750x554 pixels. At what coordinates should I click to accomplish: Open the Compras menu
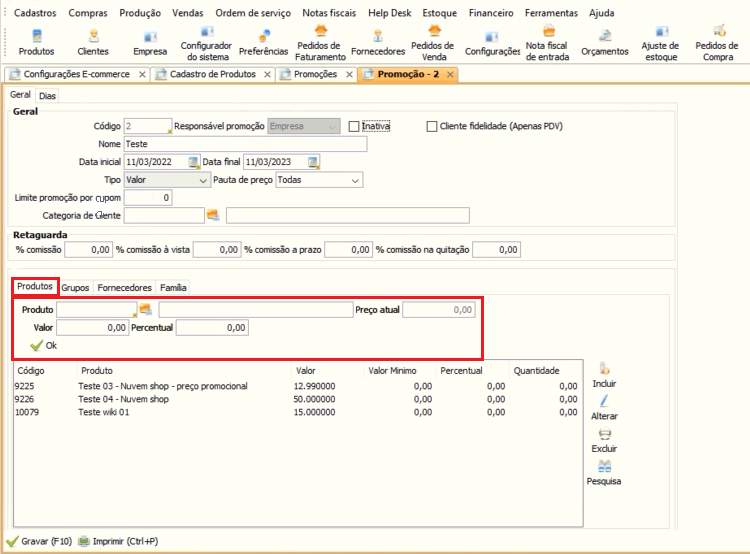coord(88,13)
